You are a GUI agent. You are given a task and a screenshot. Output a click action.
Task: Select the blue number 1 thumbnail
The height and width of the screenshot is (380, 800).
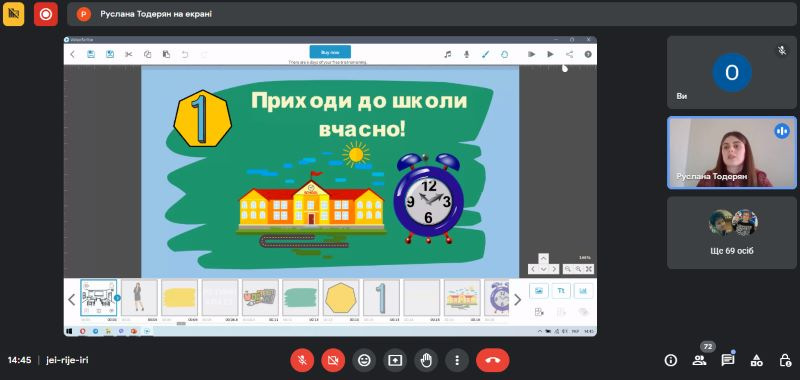pyautogui.click(x=381, y=297)
